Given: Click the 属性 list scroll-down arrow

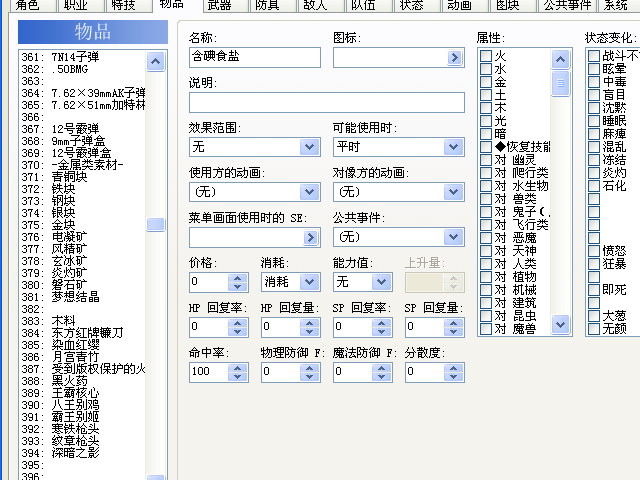Looking at the screenshot, I should [x=560, y=324].
